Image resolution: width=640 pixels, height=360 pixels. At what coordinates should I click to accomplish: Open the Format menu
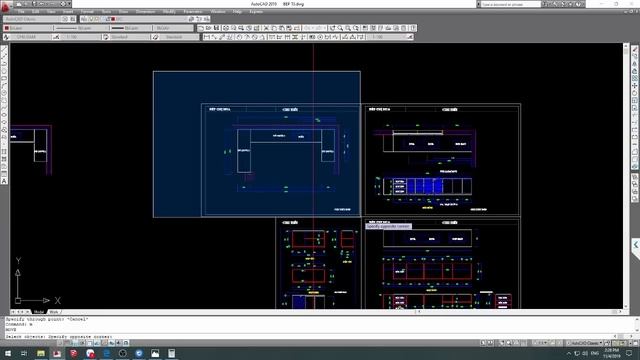pyautogui.click(x=87, y=11)
